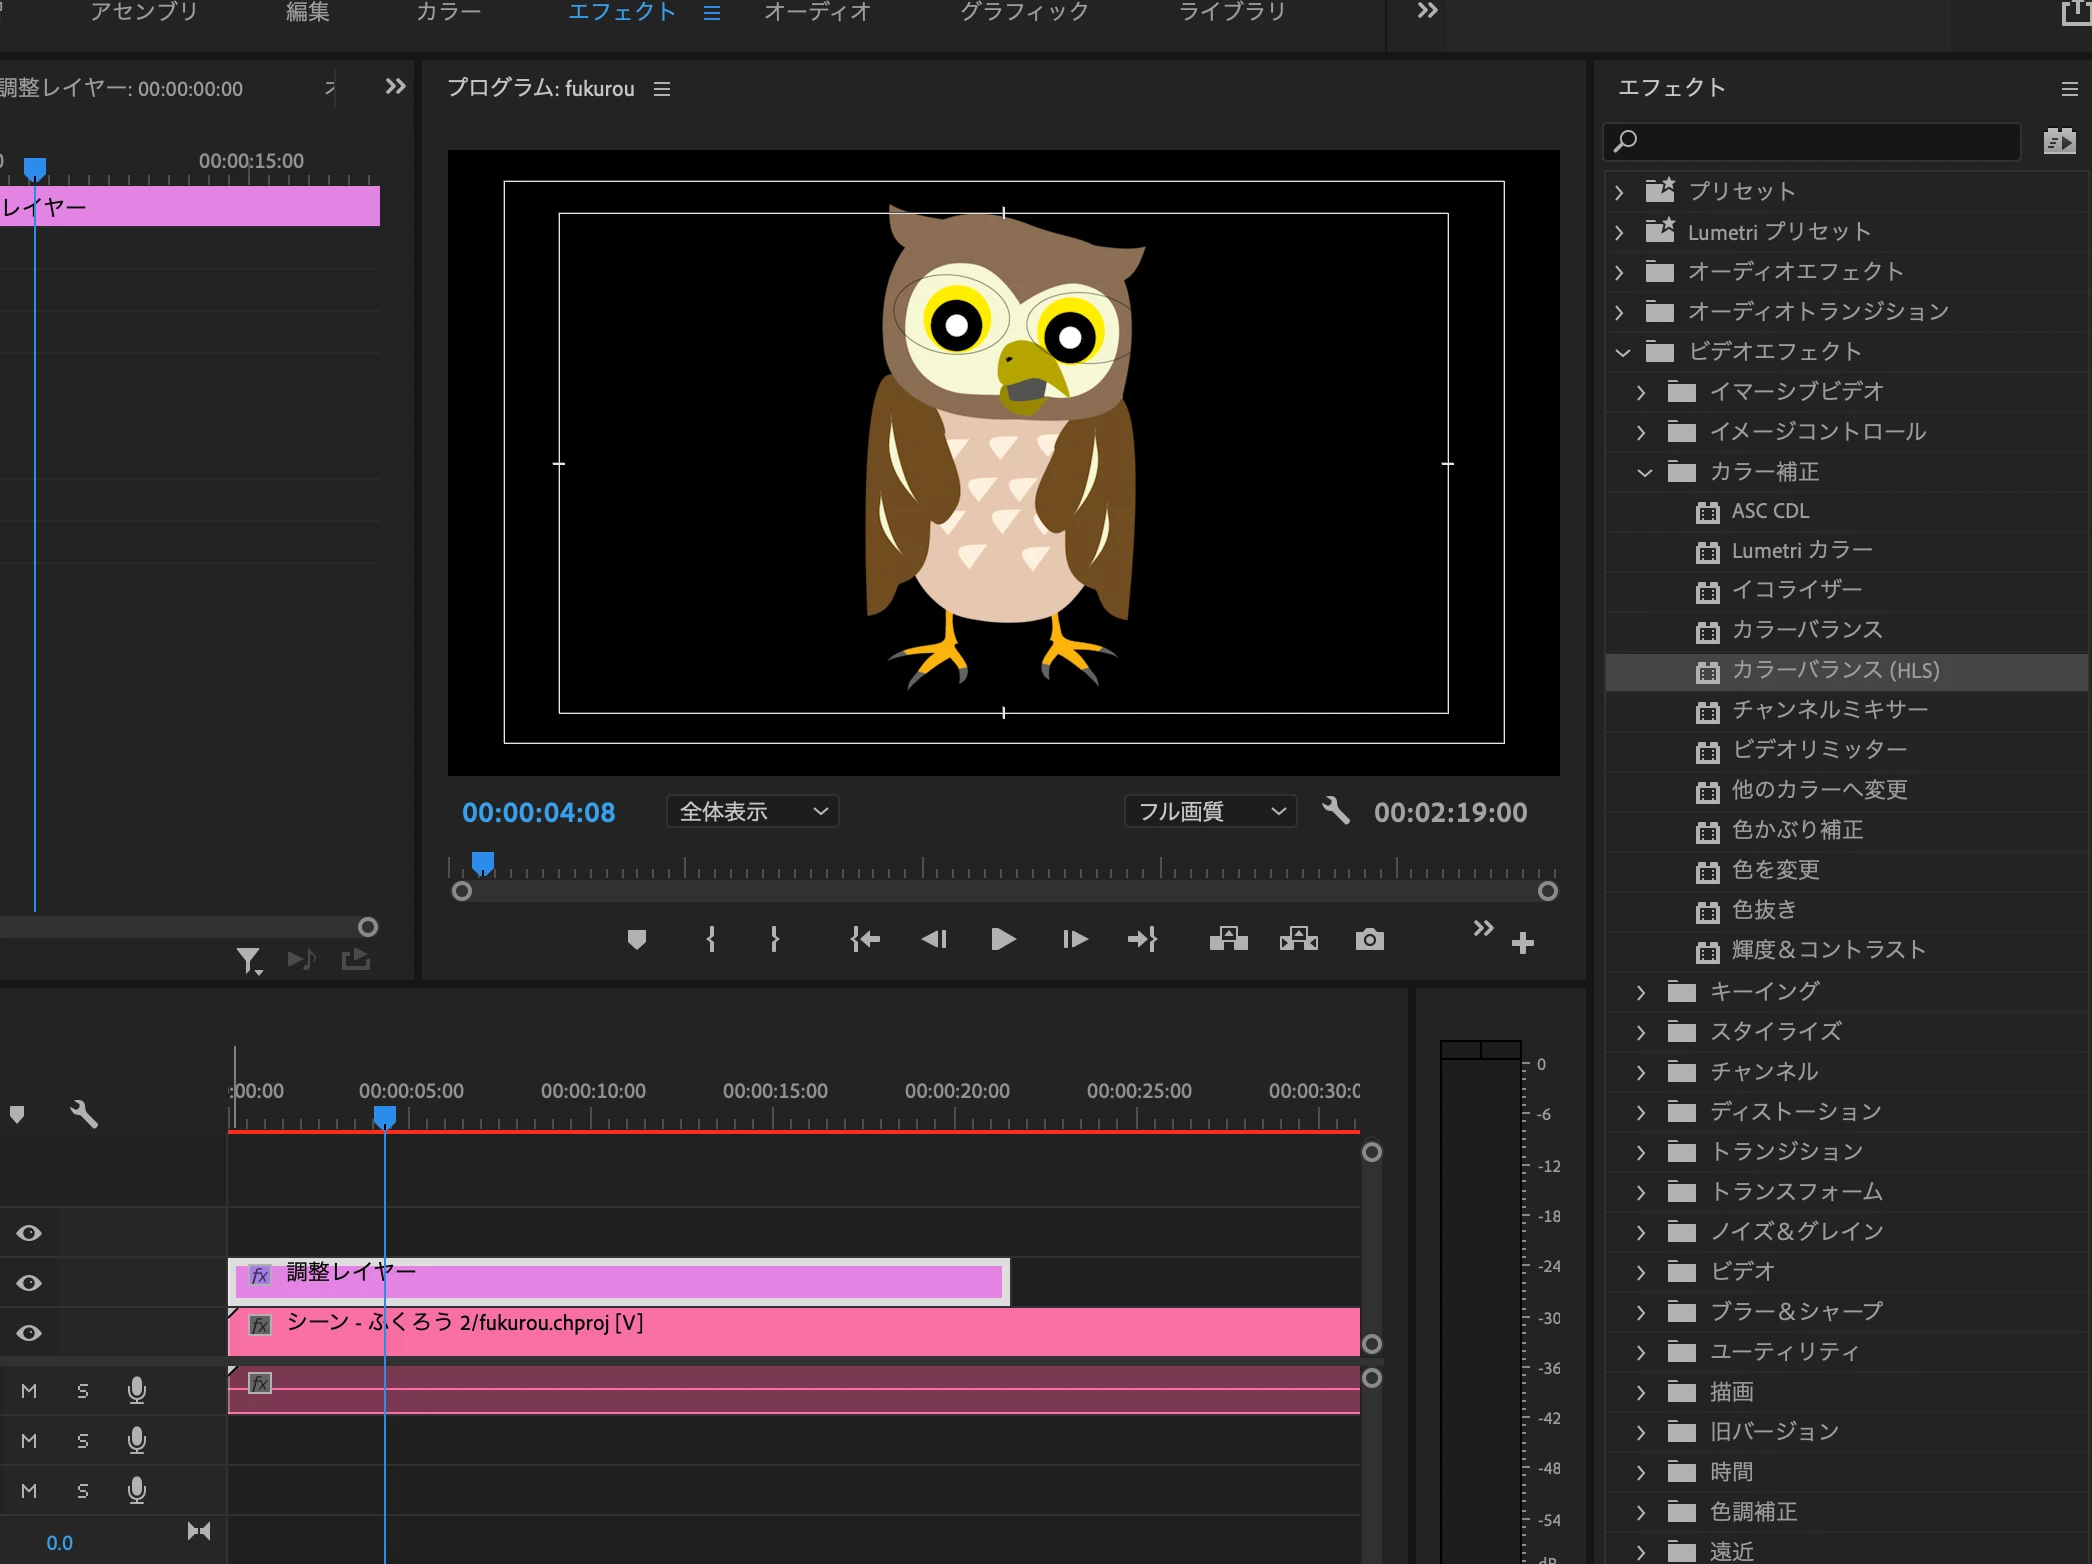Switch to the カラー workspace tab
Viewport: 2092px width, 1564px height.
[x=448, y=12]
